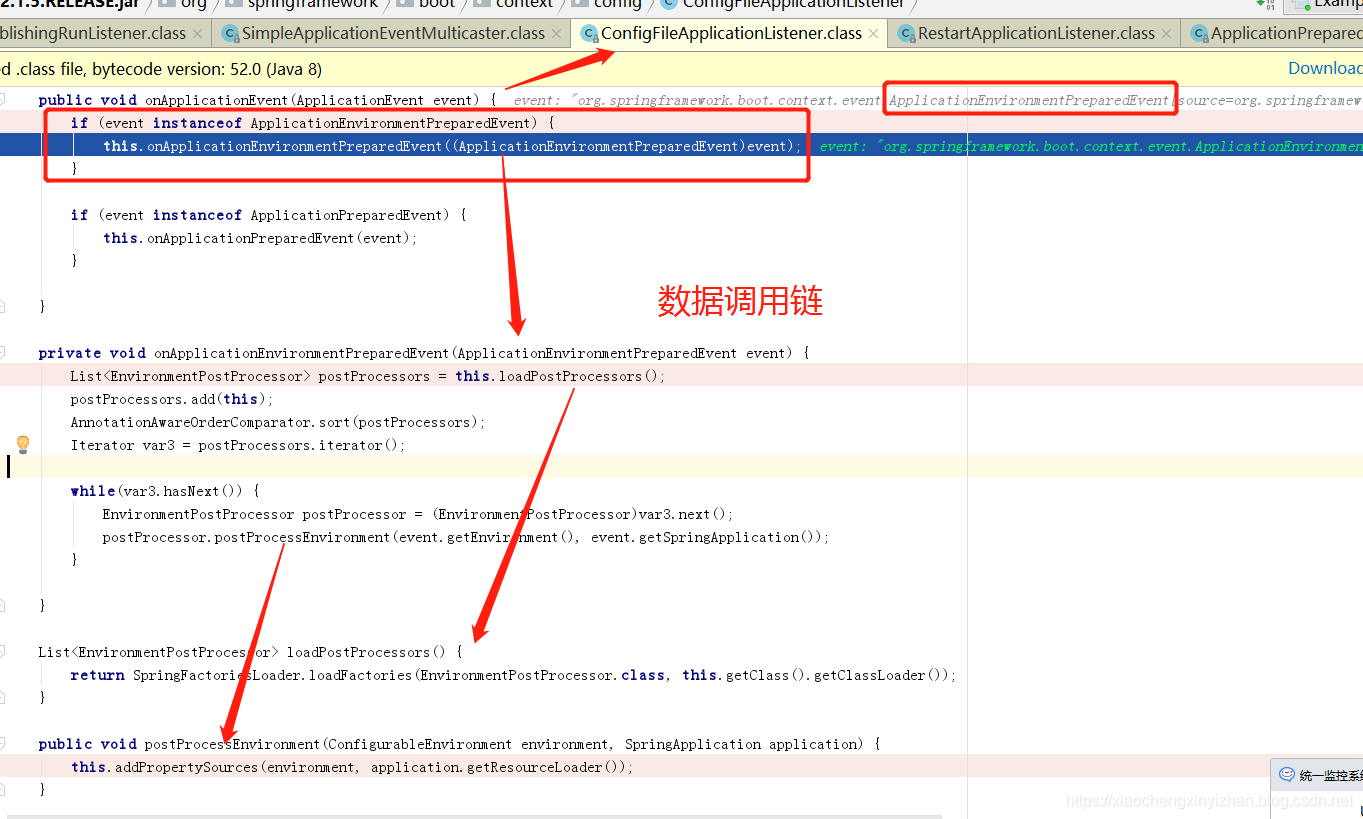Click the lightbulb intention icon in the gutter
The image size is (1363, 819).
click(x=23, y=444)
